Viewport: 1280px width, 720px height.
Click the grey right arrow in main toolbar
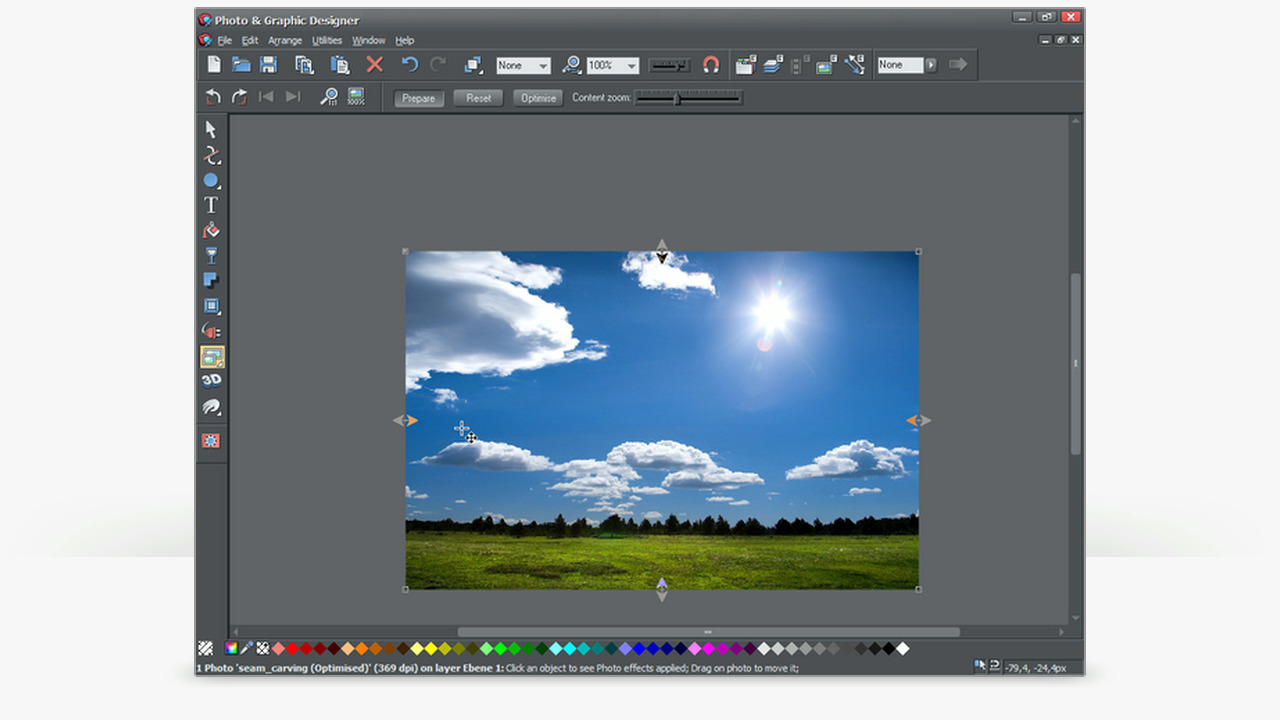pos(958,64)
